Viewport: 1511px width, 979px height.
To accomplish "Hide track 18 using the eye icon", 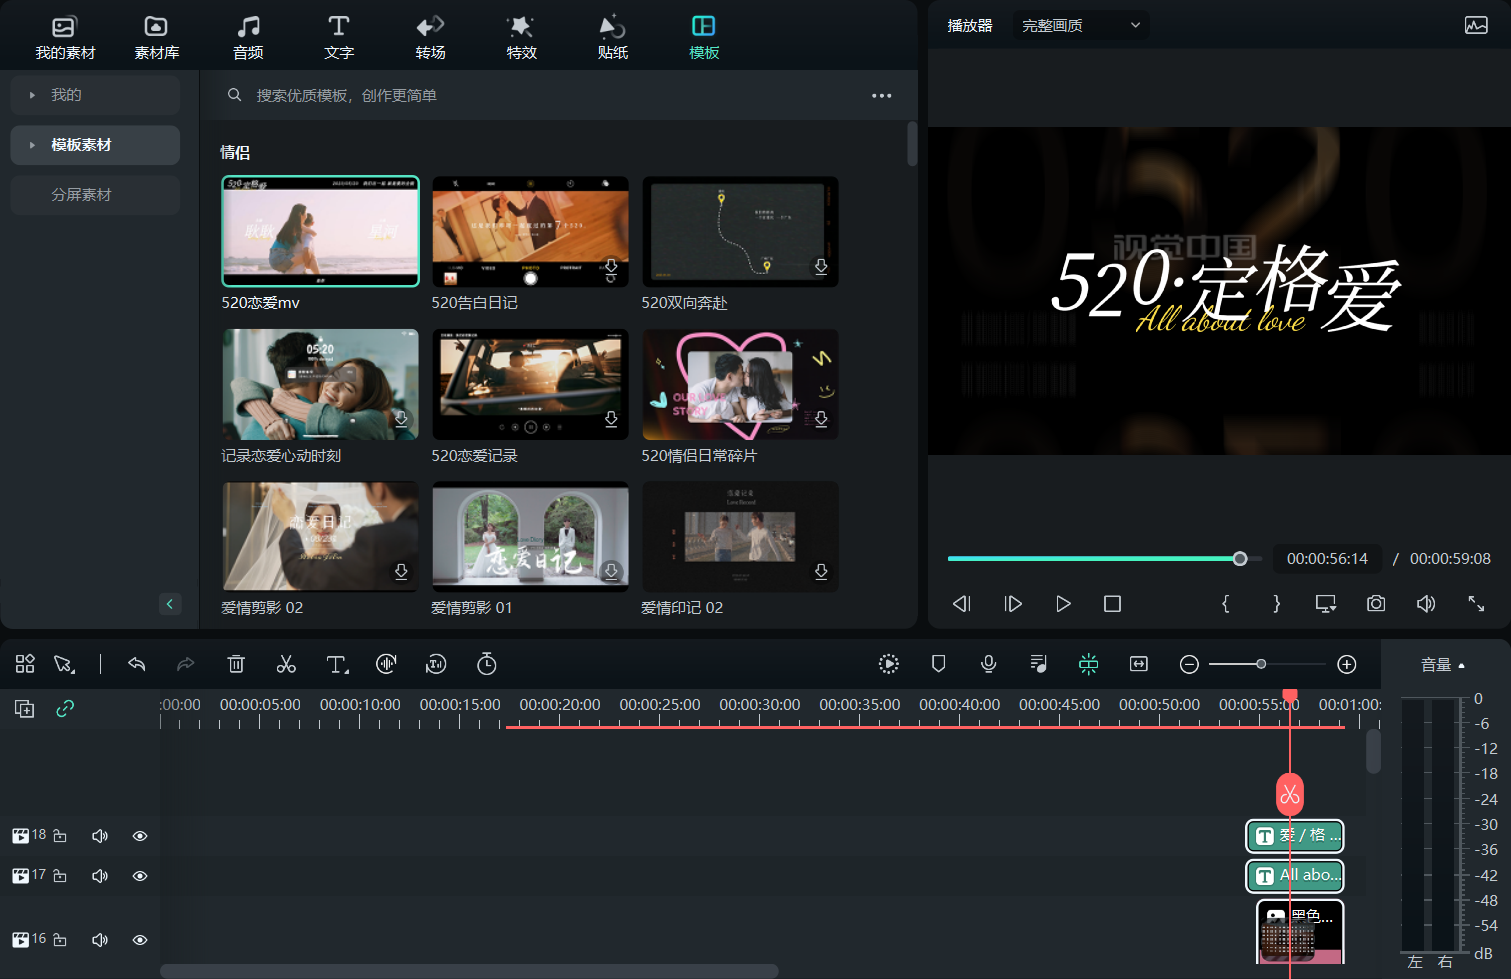I will tap(140, 836).
